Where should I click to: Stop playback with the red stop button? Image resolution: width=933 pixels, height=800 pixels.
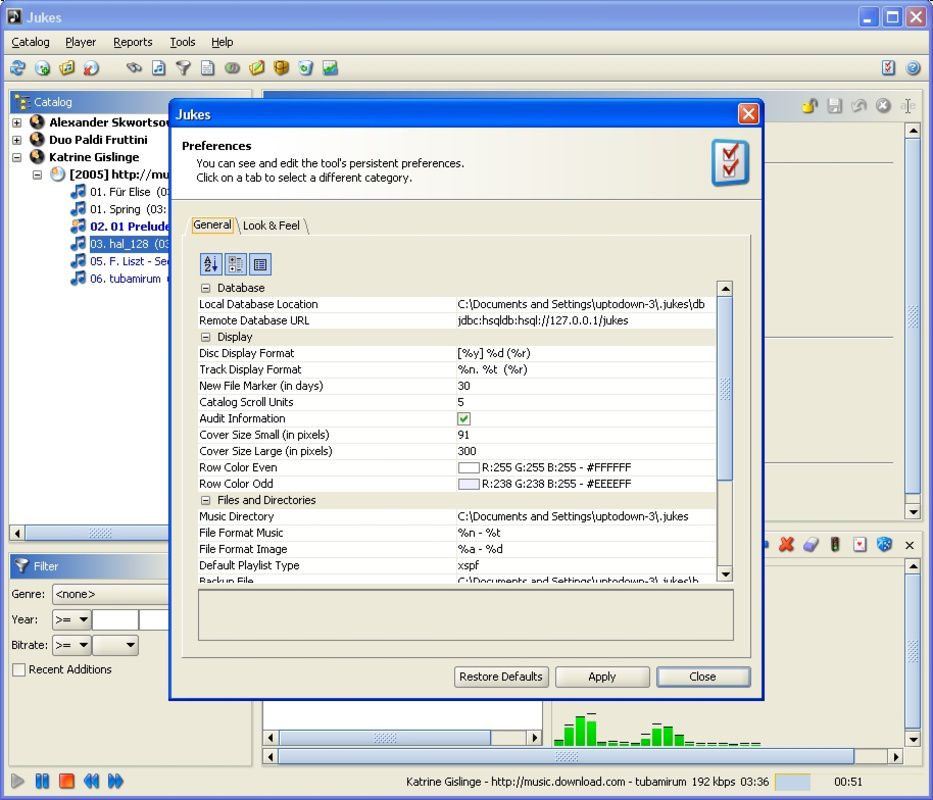(x=67, y=781)
